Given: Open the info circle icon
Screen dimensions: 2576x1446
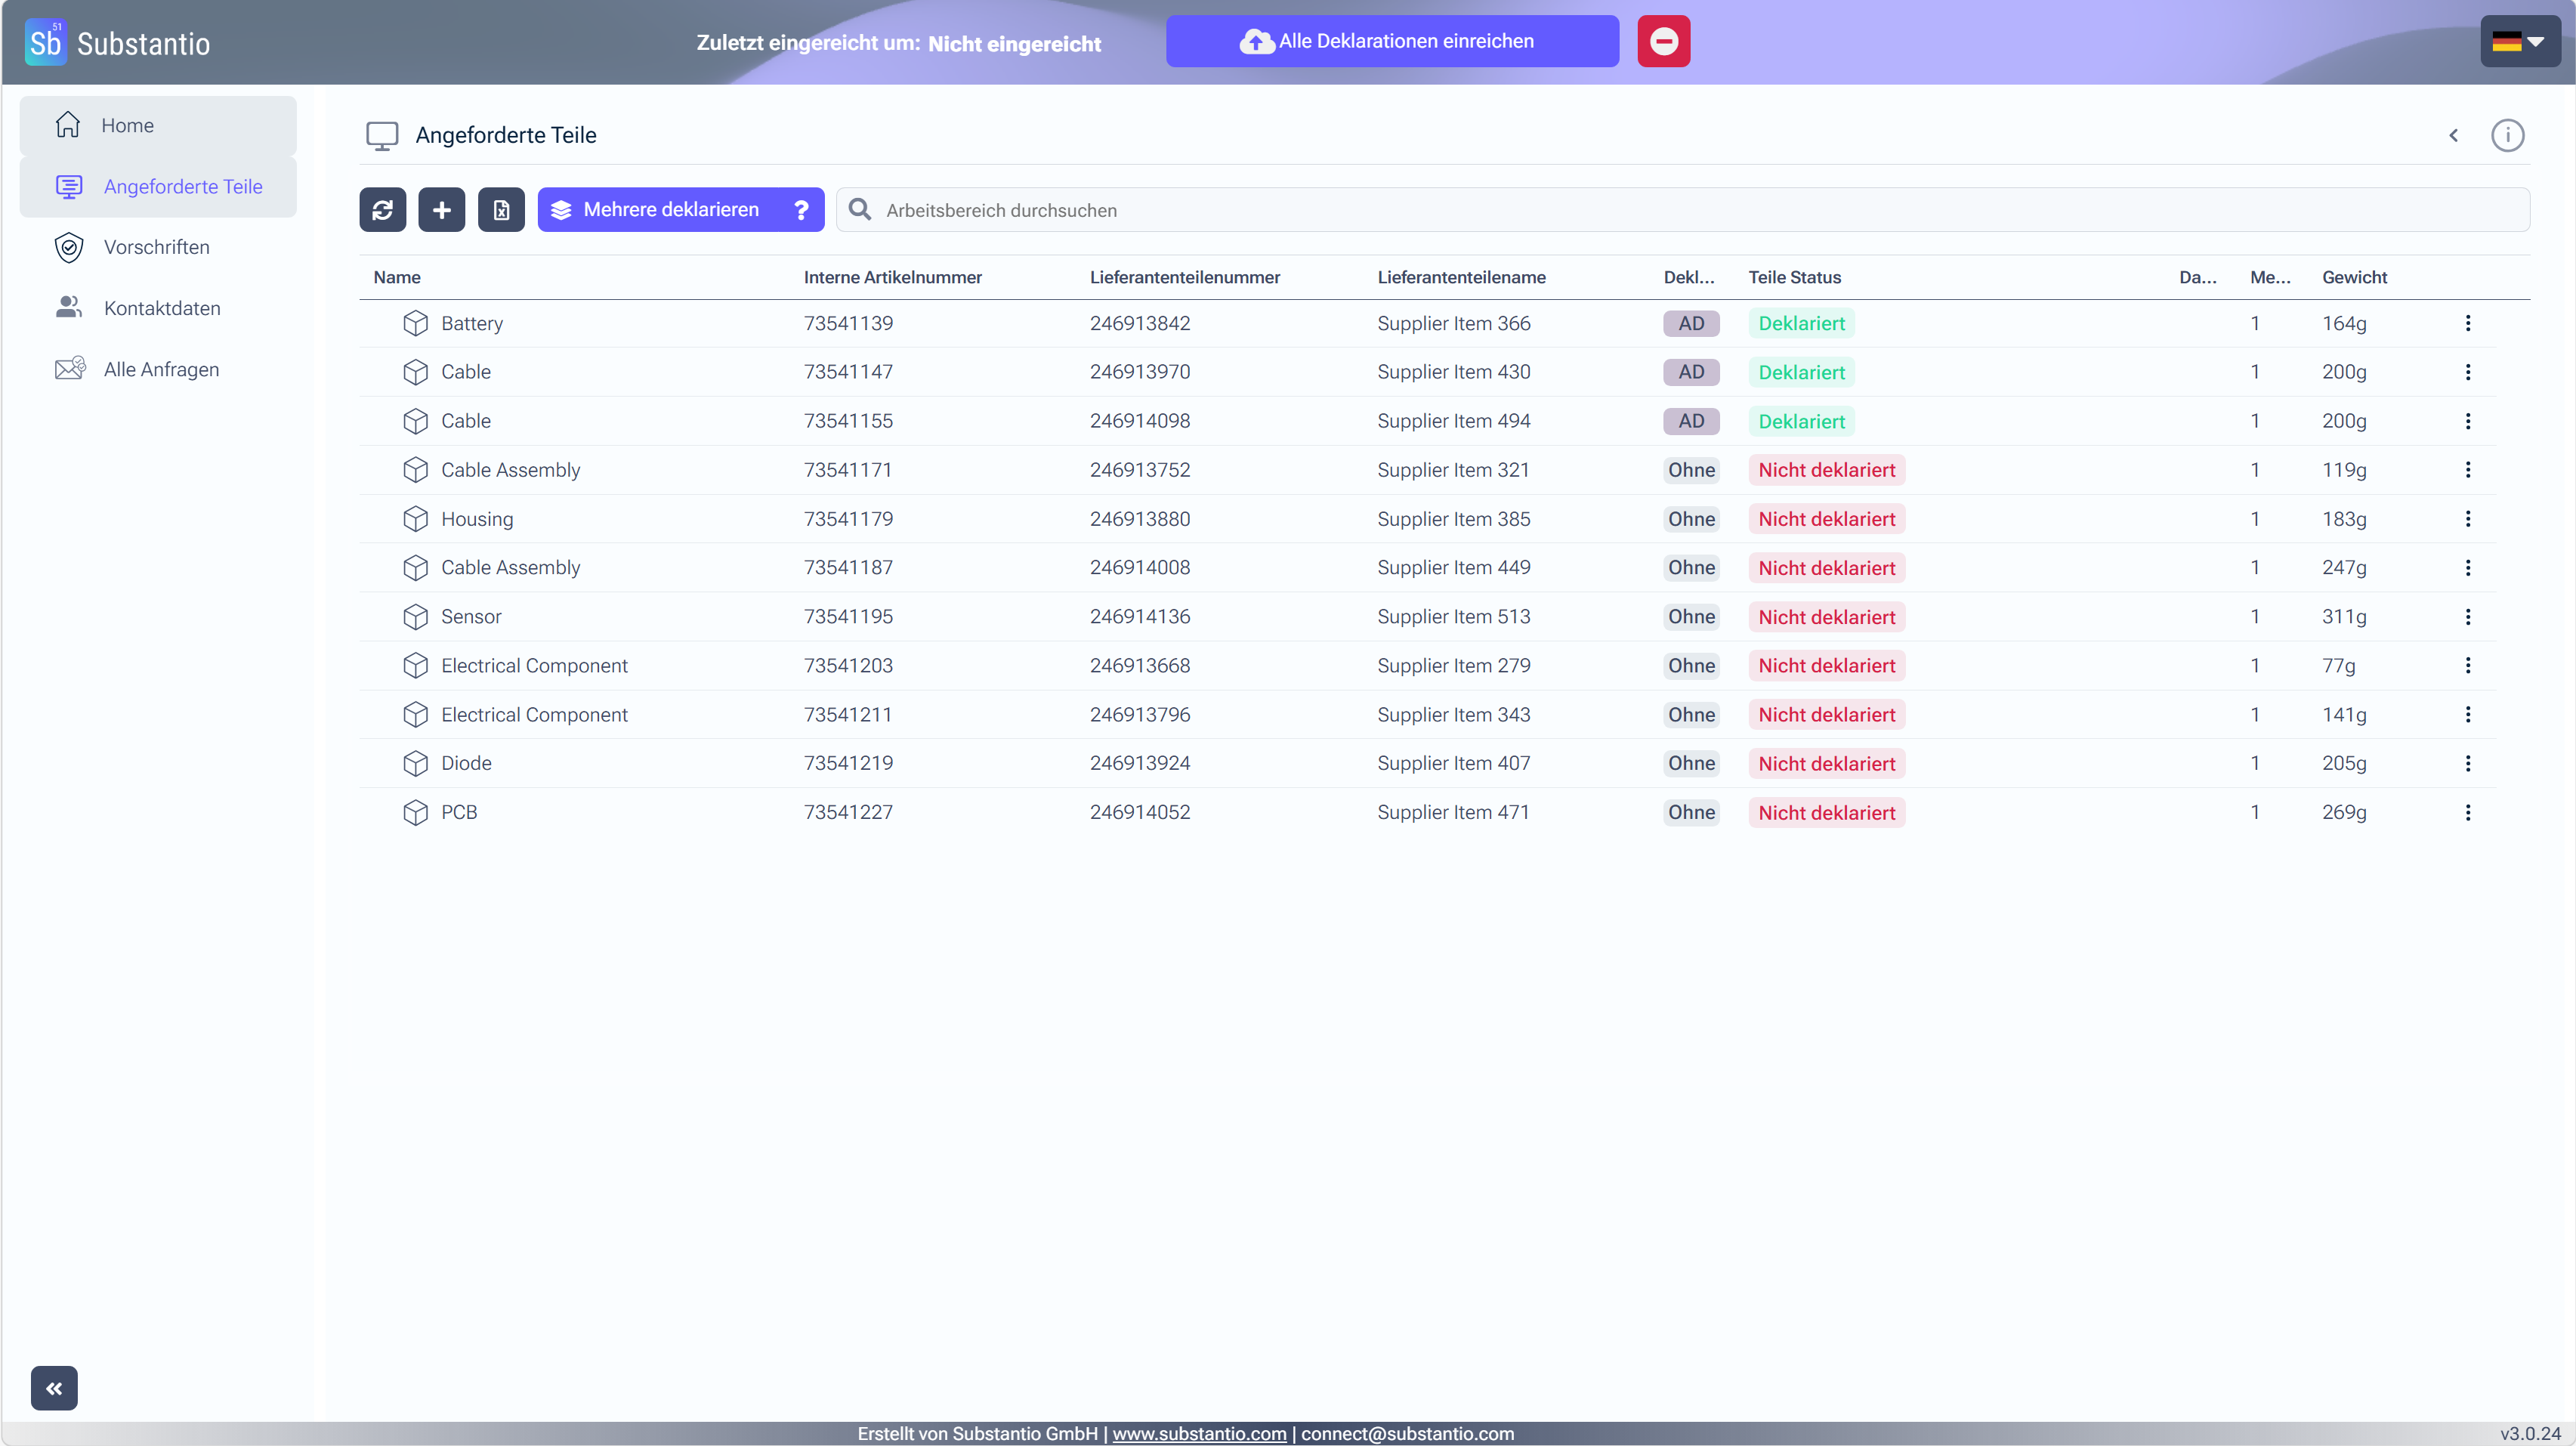Looking at the screenshot, I should 2507,135.
